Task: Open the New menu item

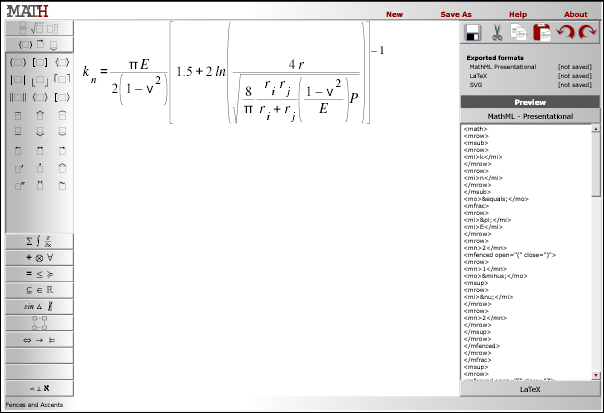Action: 394,14
